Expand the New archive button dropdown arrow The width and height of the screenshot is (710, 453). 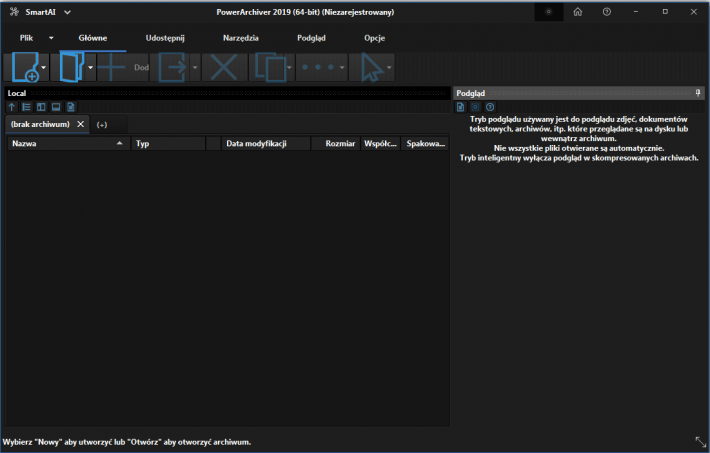click(x=43, y=67)
